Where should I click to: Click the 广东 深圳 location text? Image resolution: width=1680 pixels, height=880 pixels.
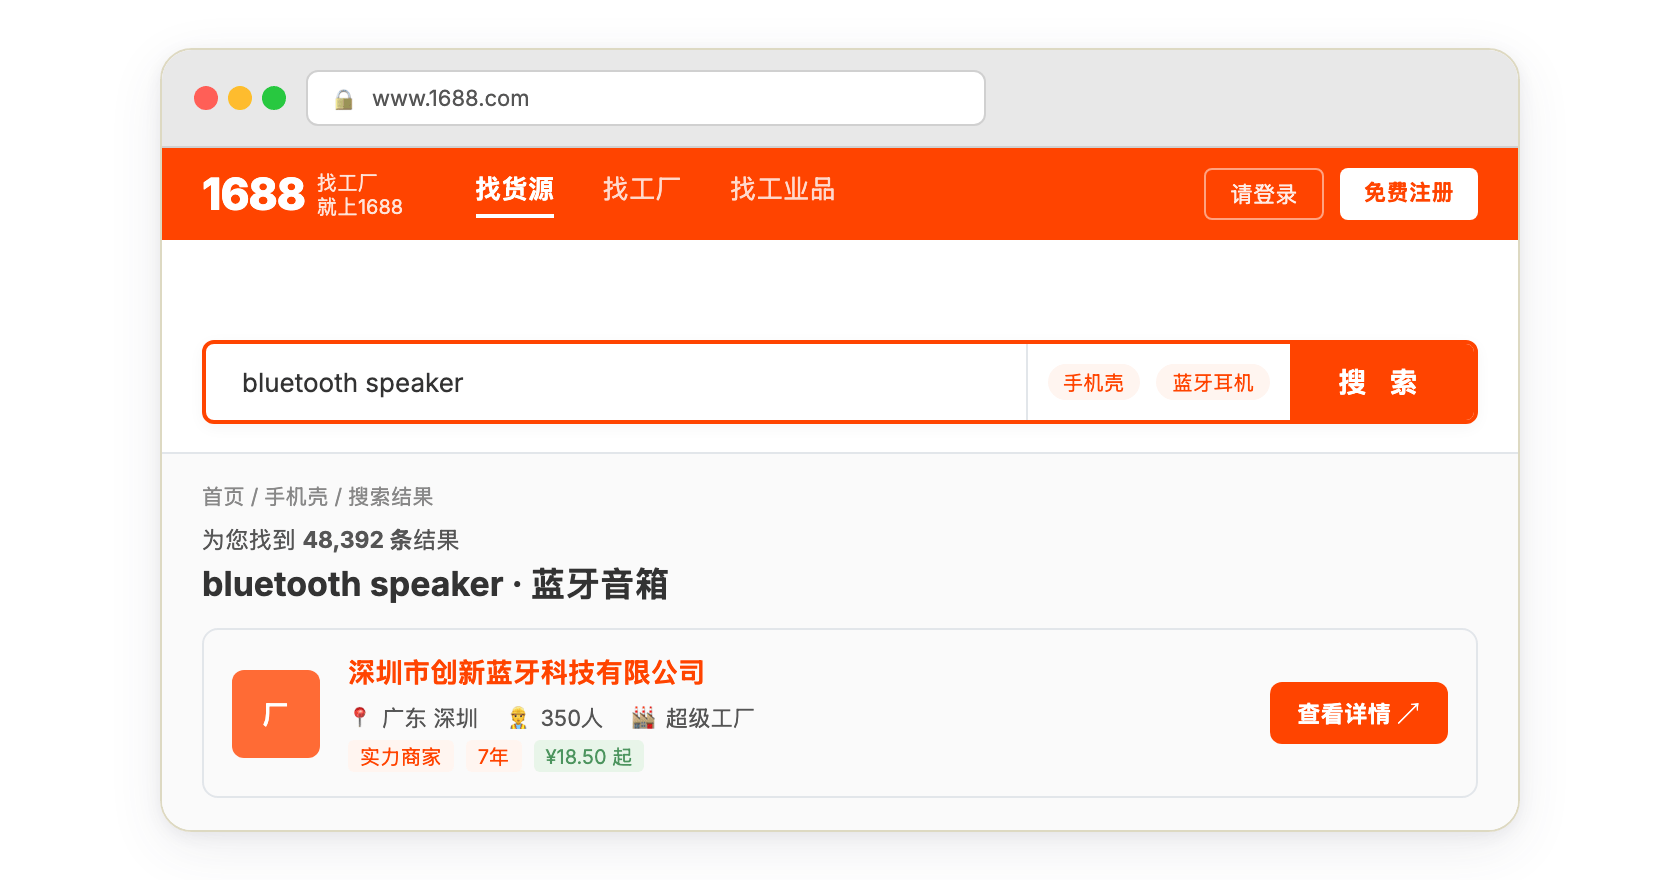point(430,718)
